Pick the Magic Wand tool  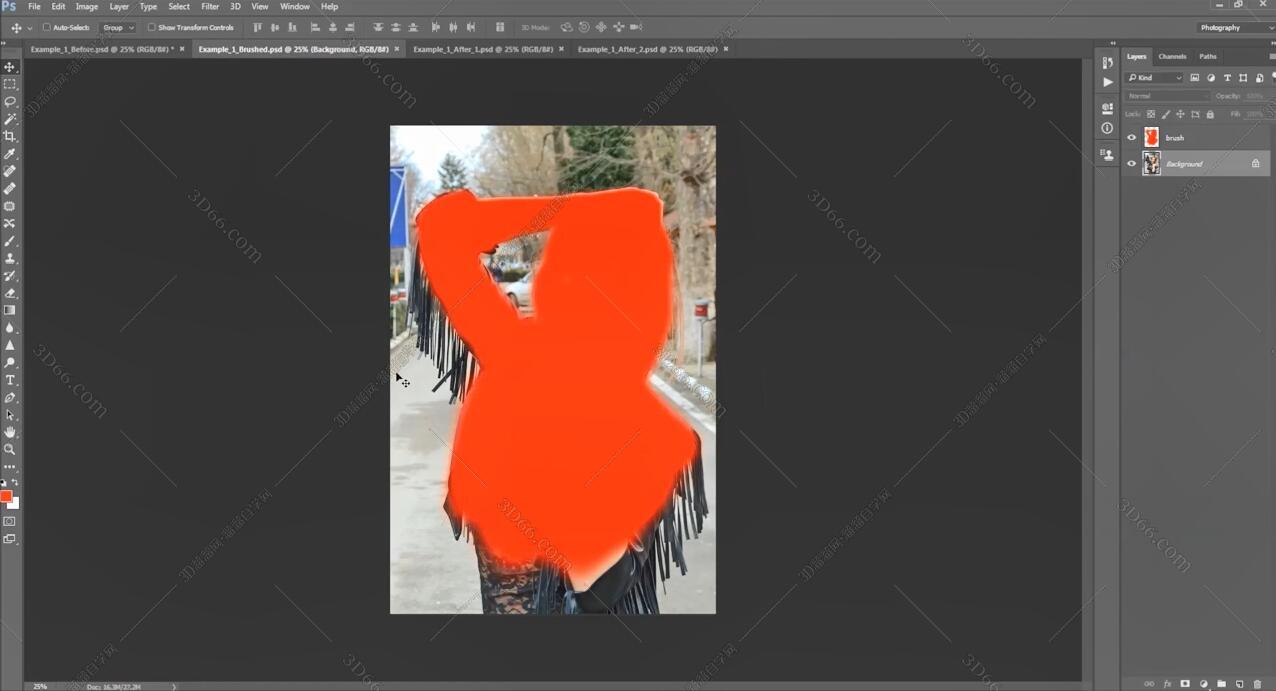pos(10,119)
